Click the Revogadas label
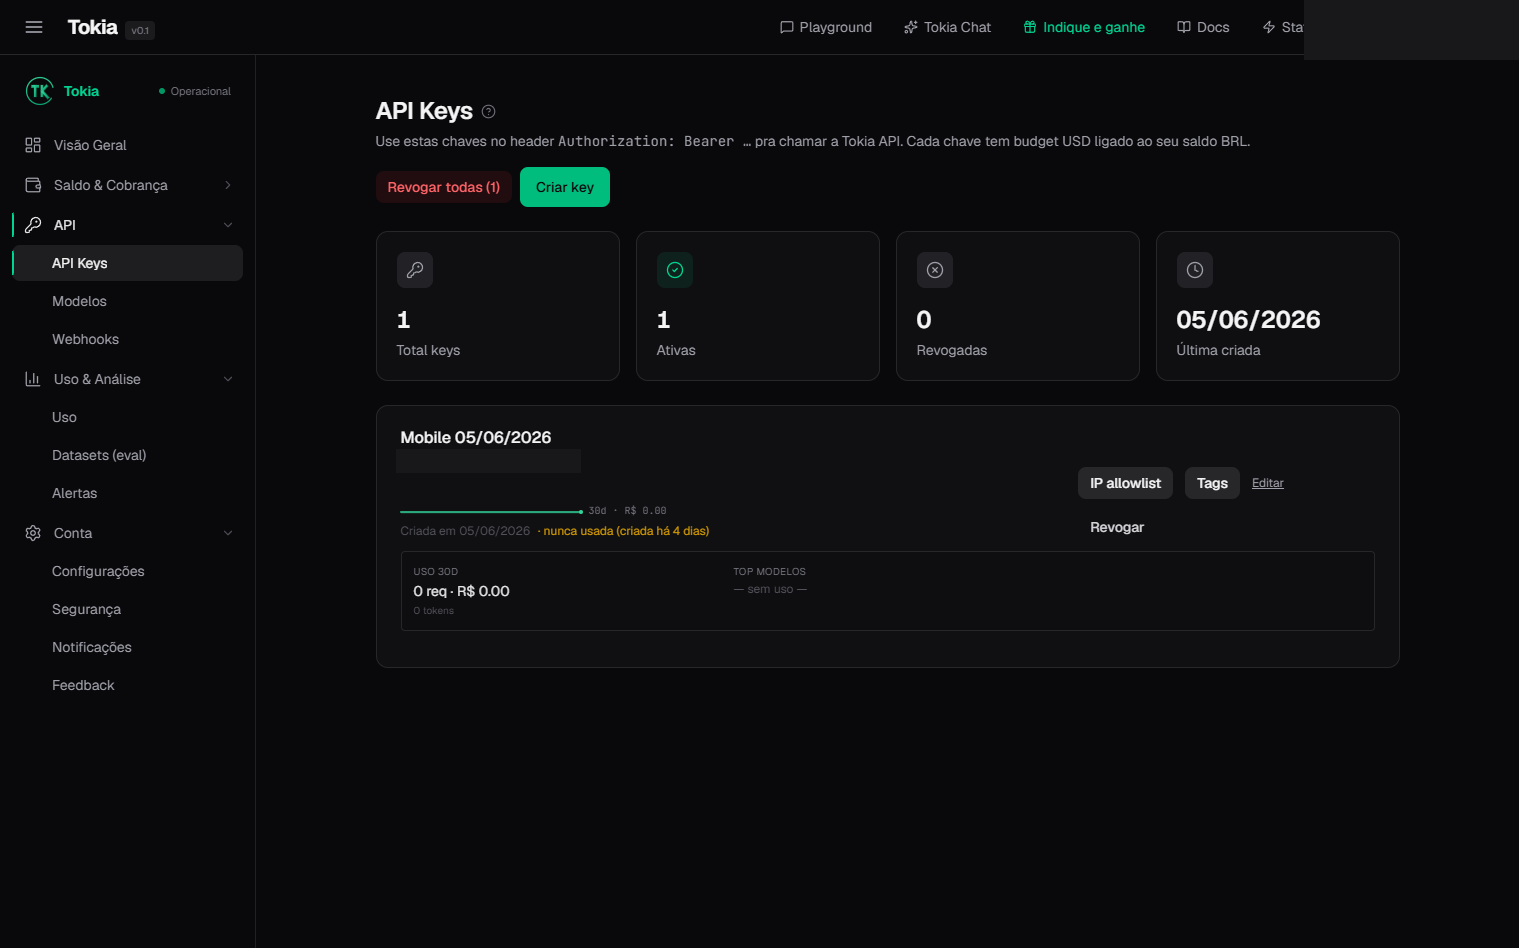 point(952,350)
